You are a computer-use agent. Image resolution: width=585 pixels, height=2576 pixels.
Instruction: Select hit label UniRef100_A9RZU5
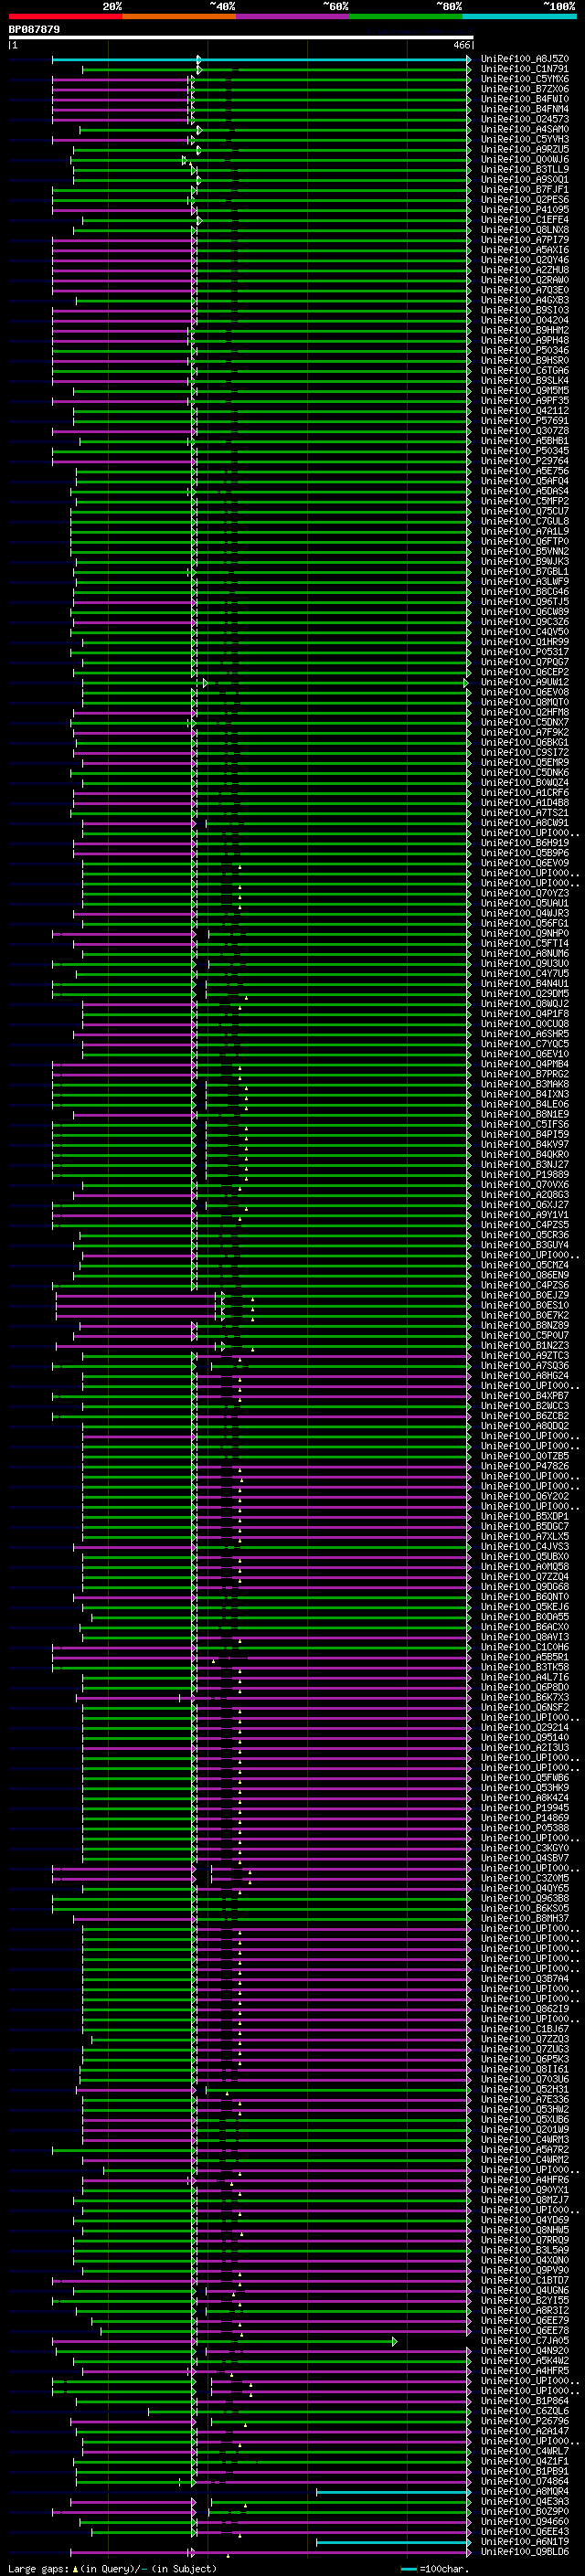point(525,149)
